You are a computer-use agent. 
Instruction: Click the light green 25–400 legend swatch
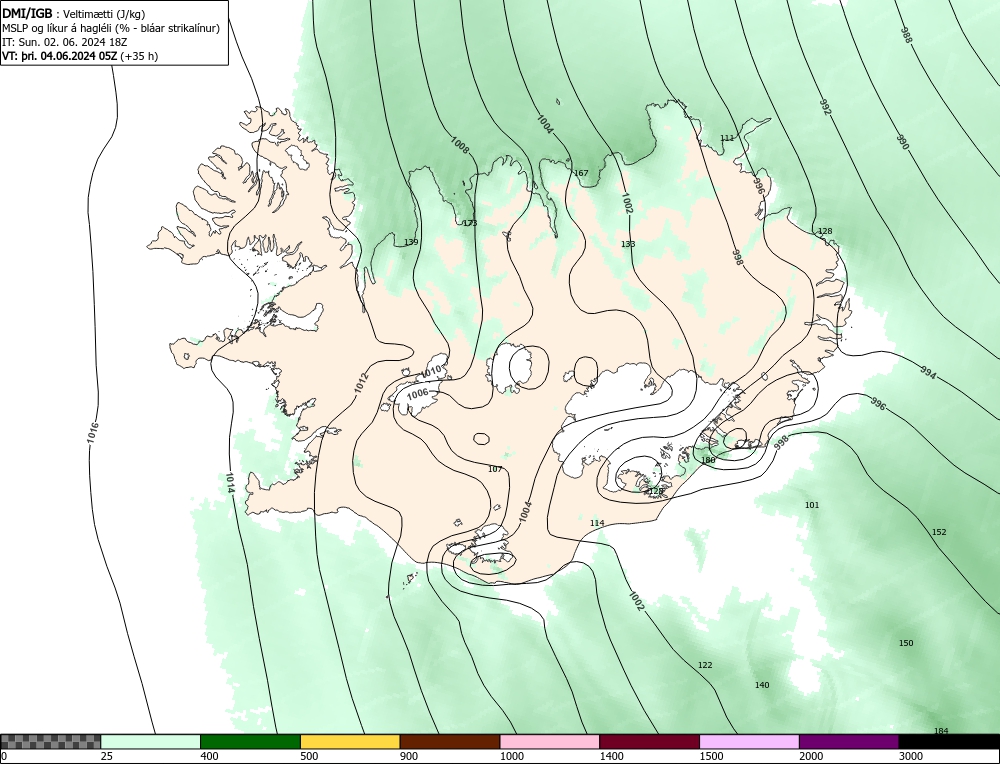(150, 741)
